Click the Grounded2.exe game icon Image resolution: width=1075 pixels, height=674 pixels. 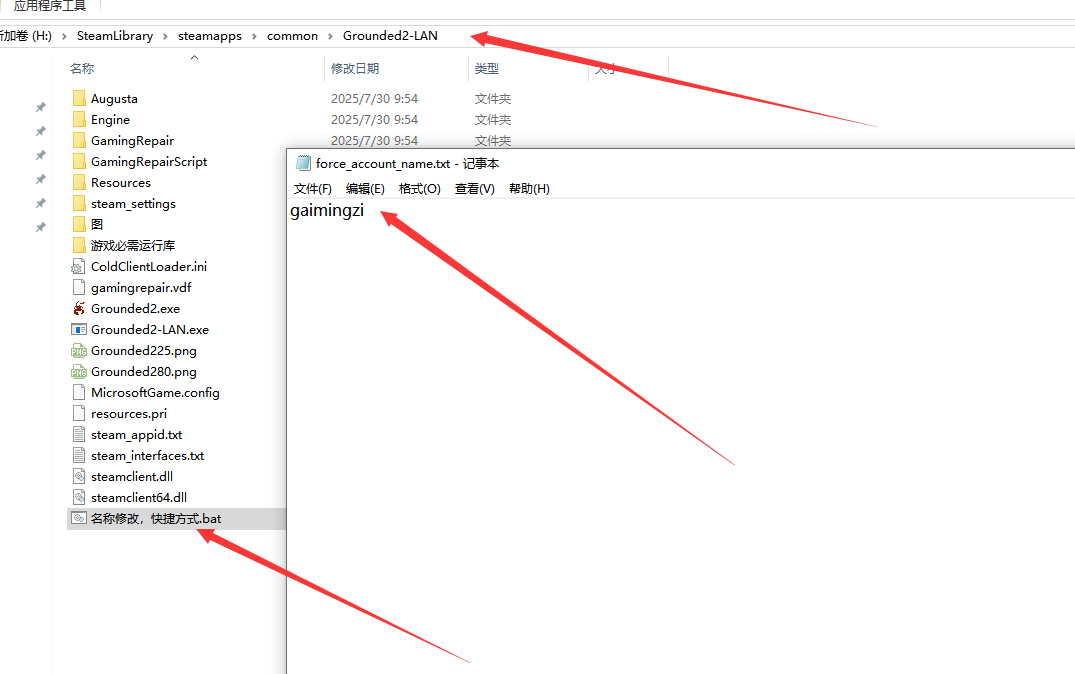(79, 309)
